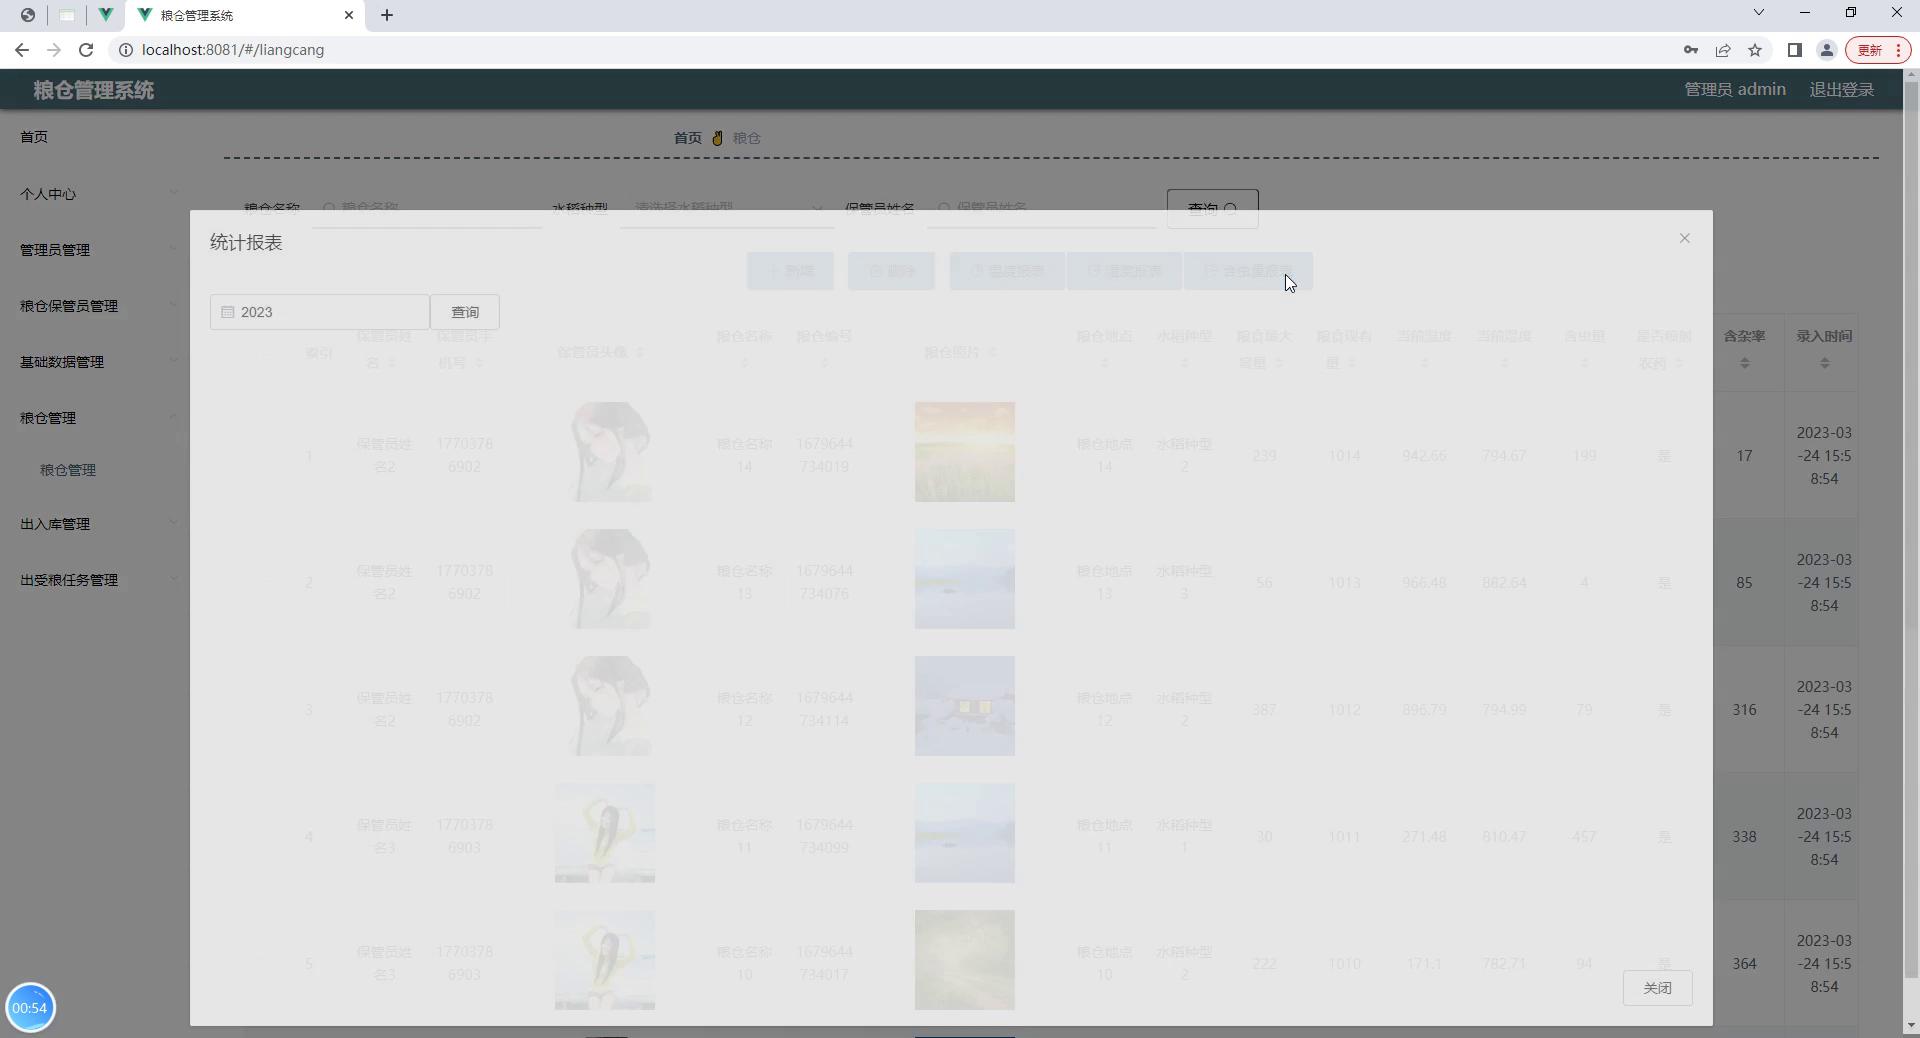The height and width of the screenshot is (1038, 1920).
Task: Reload the current page
Action: 86,50
